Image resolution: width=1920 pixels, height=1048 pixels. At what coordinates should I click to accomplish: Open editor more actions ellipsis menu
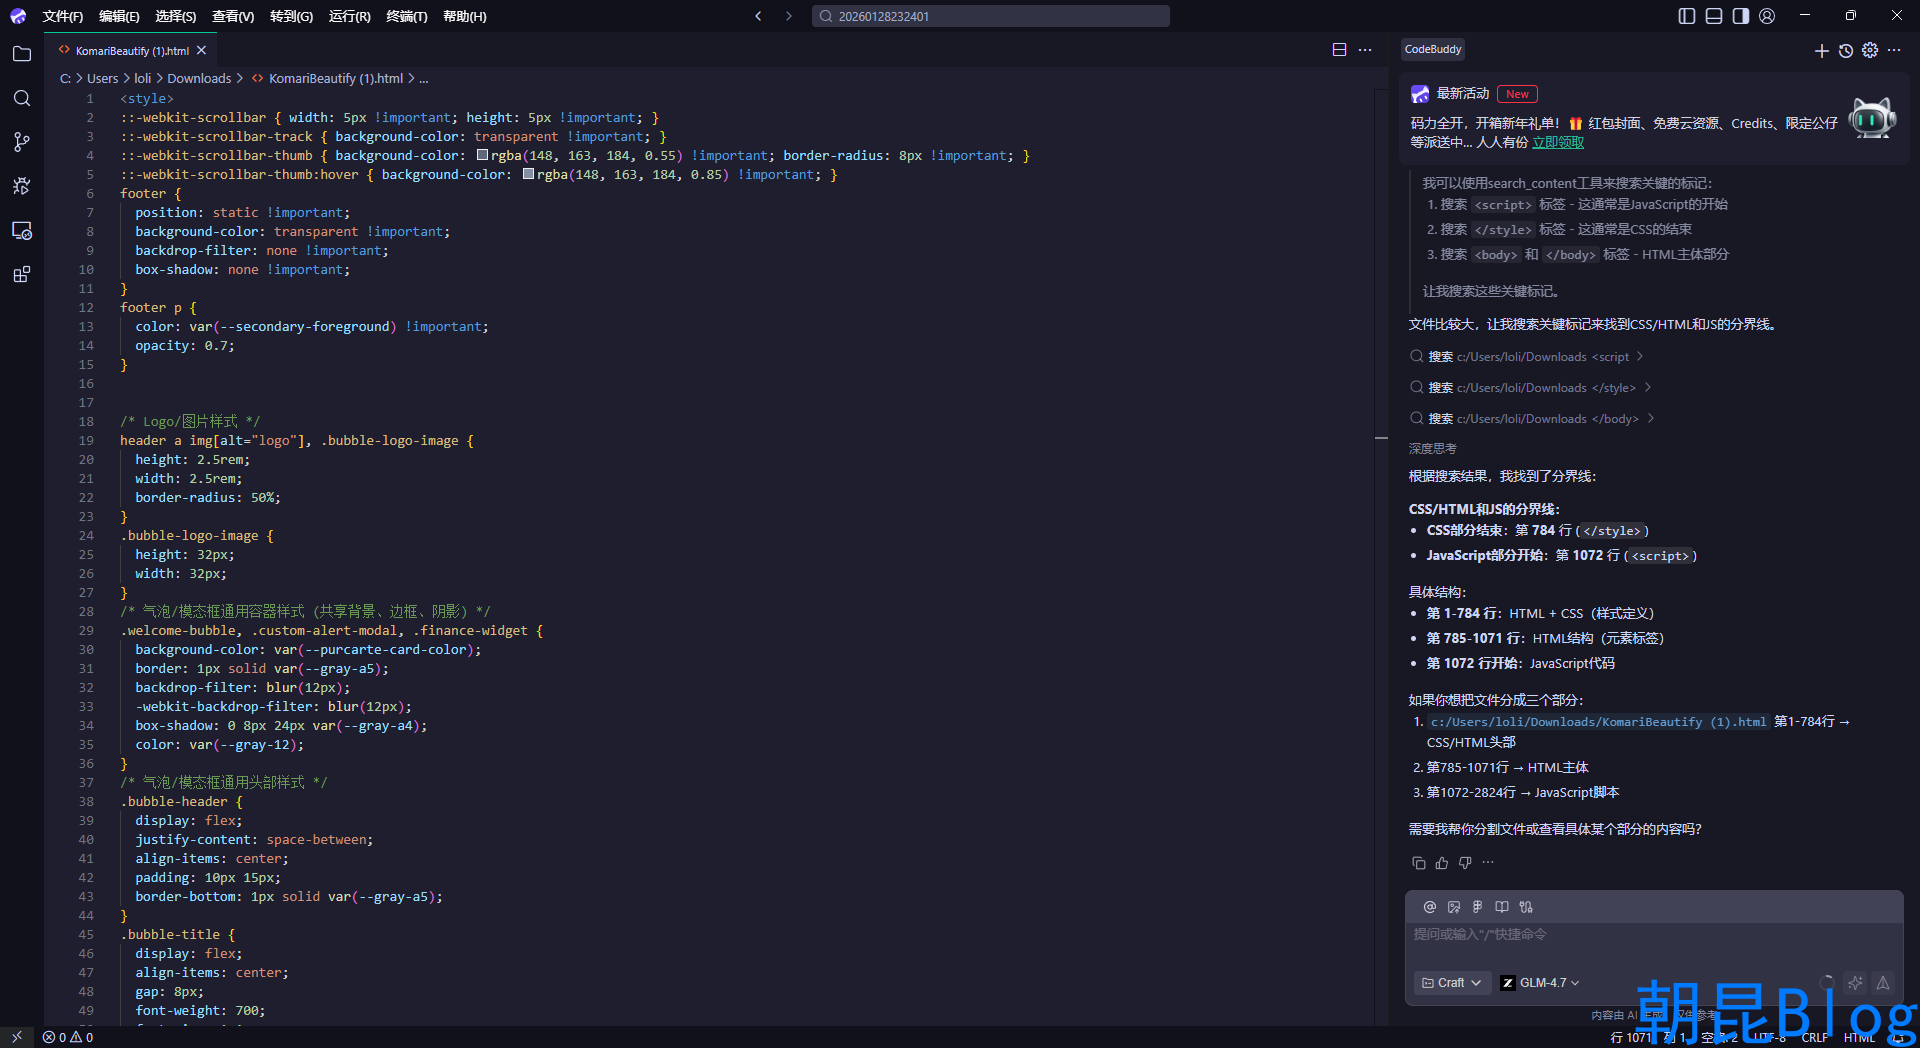coord(1365,50)
